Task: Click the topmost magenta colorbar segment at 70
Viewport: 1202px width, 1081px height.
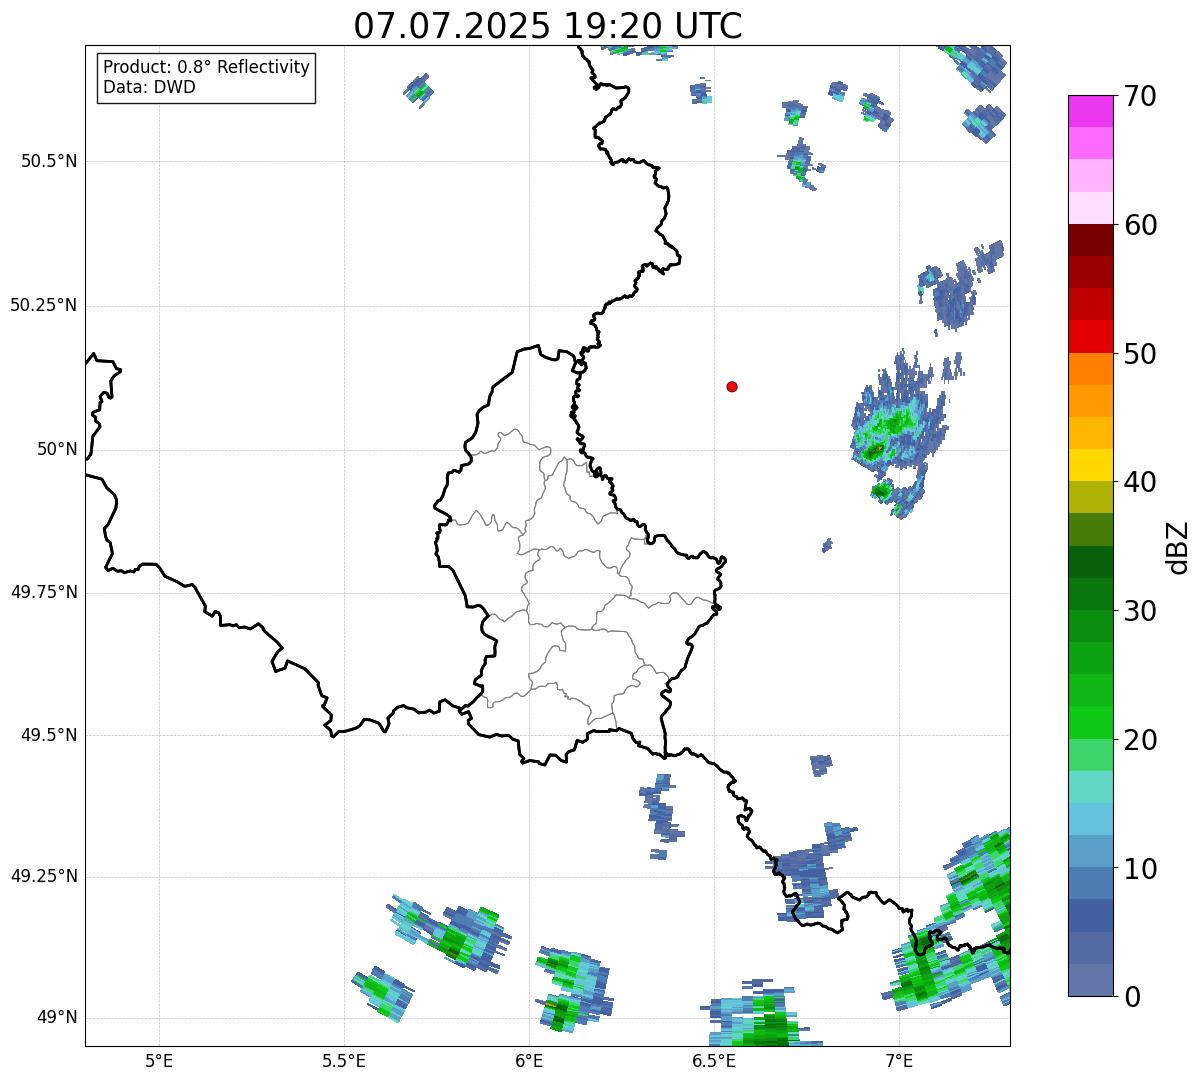Action: 1091,111
